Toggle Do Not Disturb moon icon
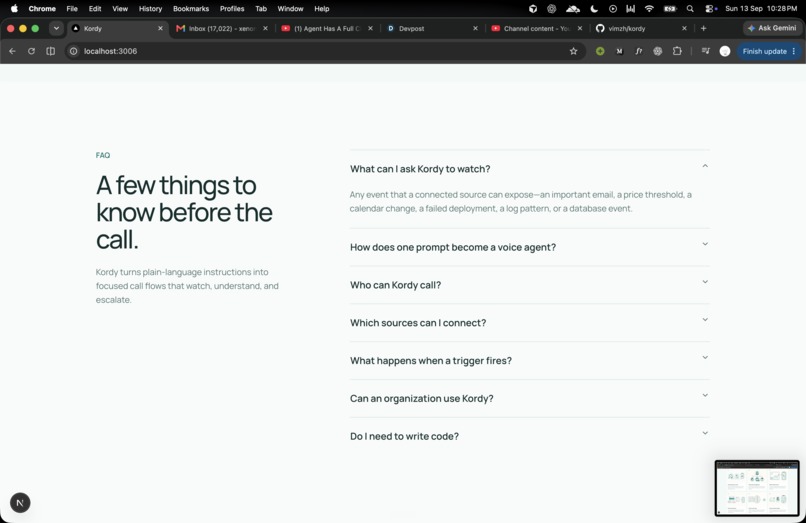This screenshot has height=523, width=806. 594,9
